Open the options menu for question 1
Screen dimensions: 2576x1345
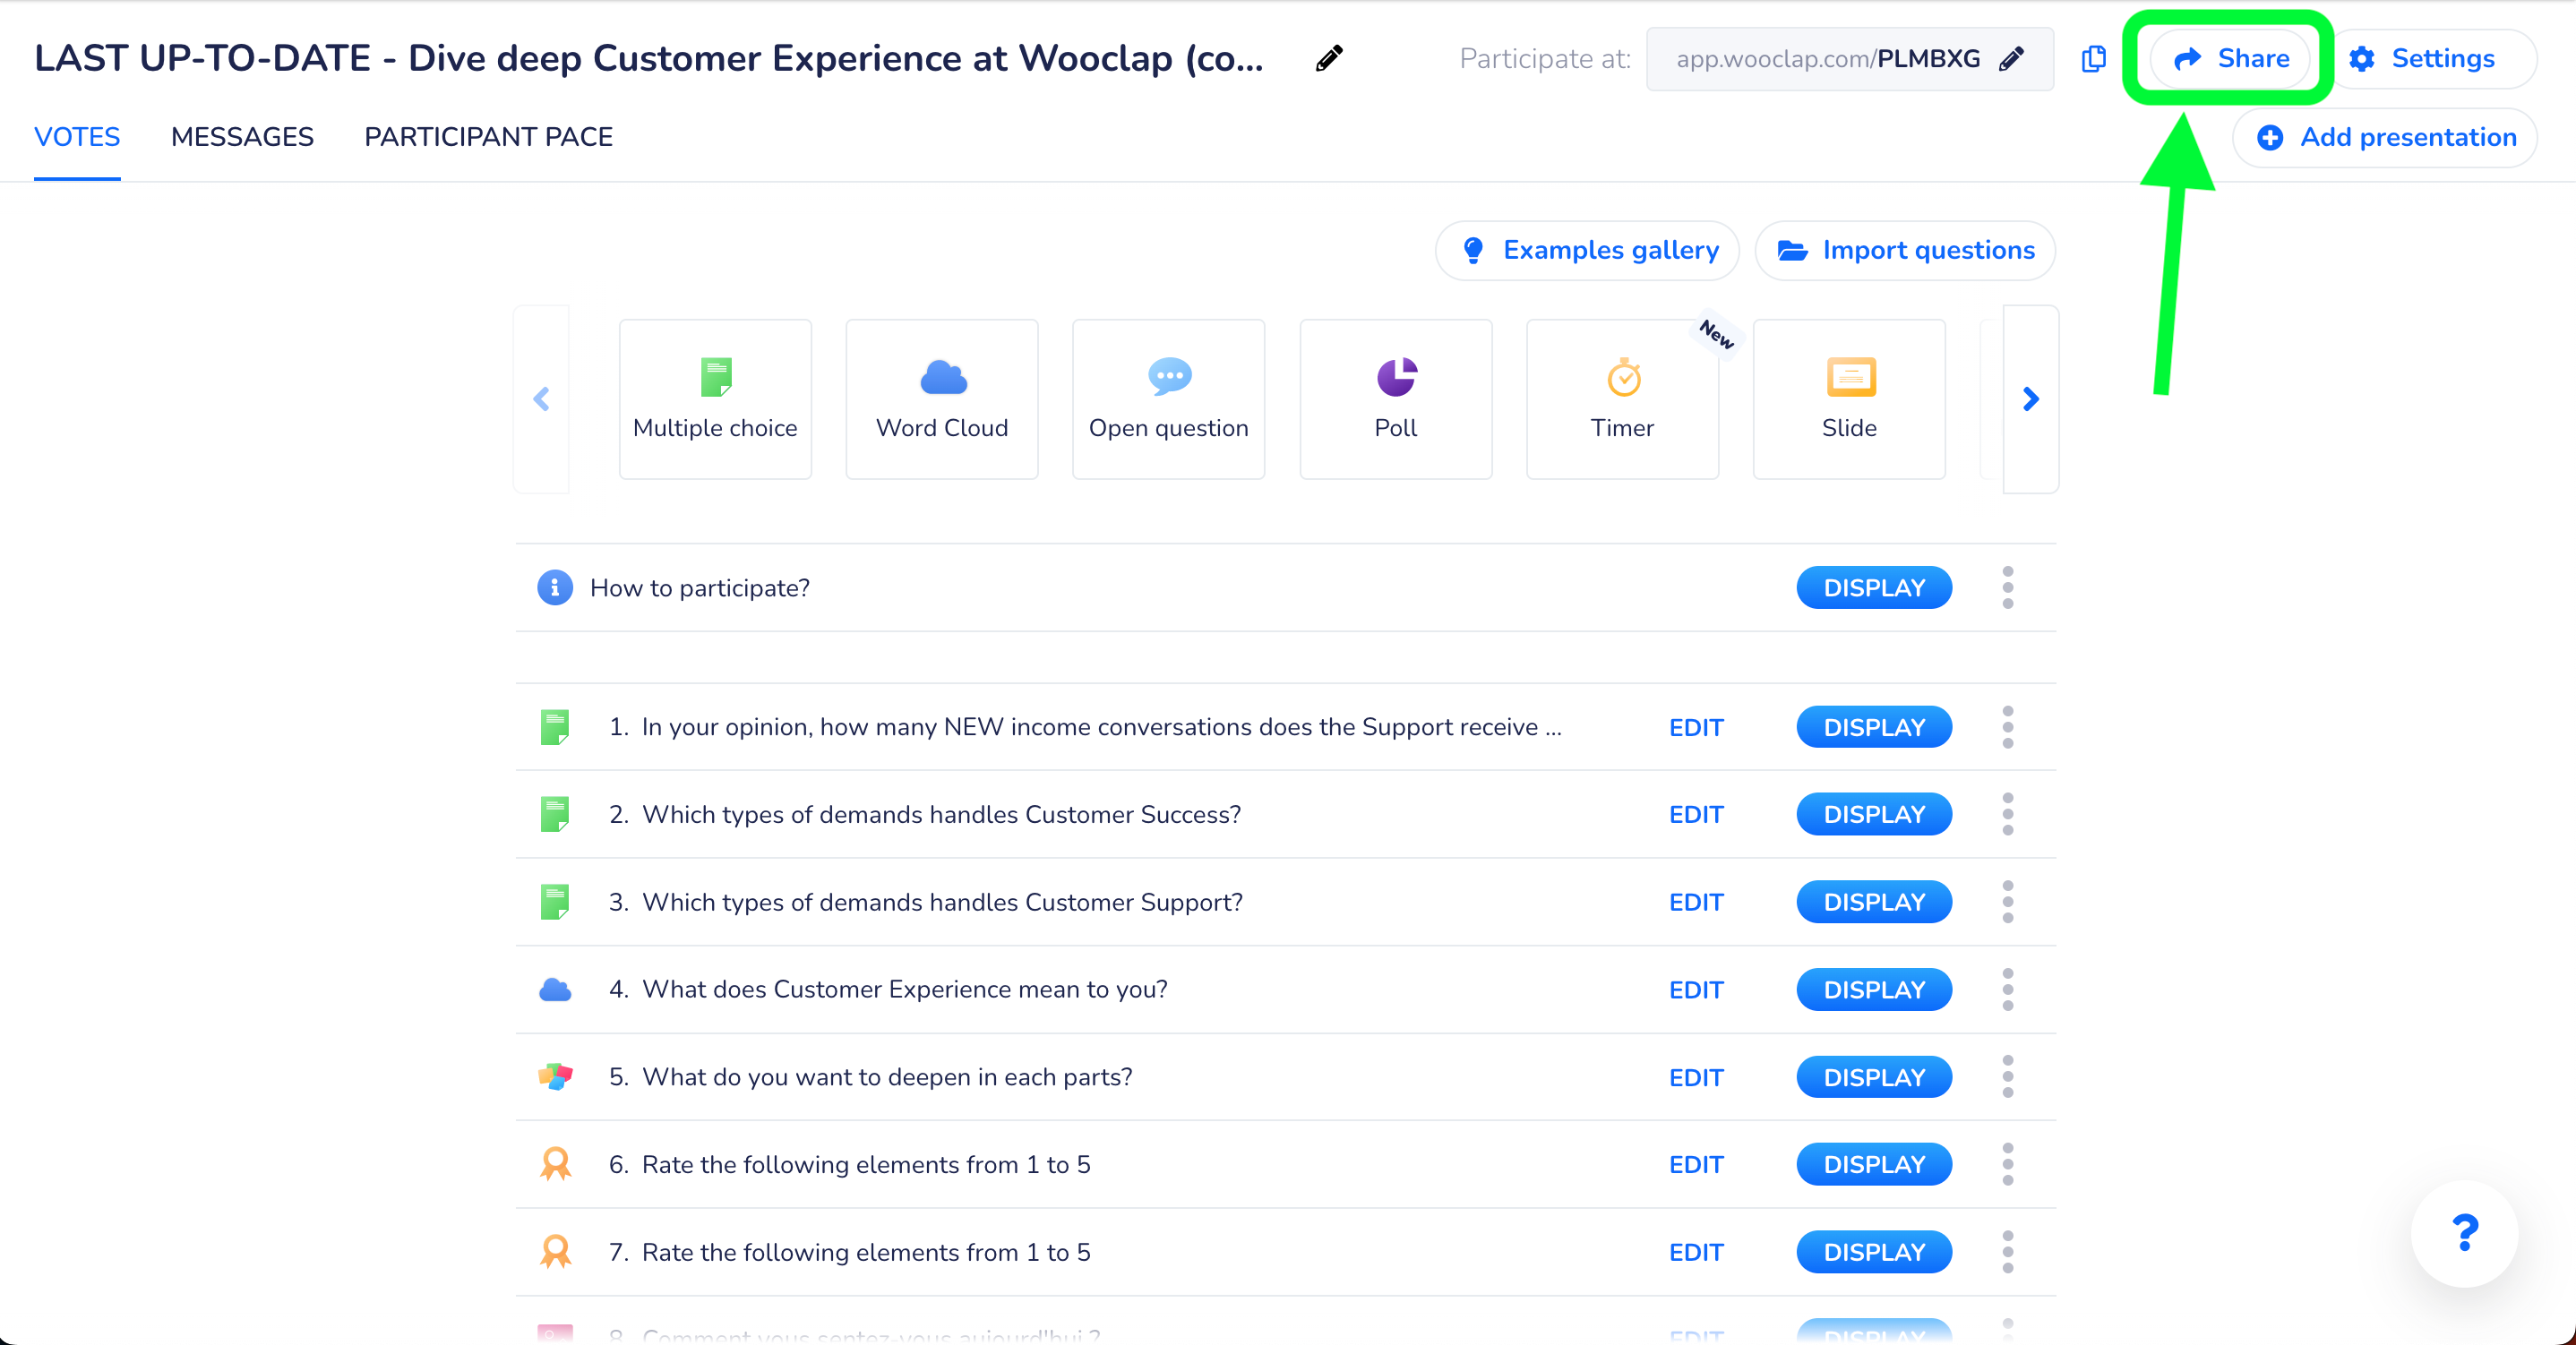coord(2008,727)
